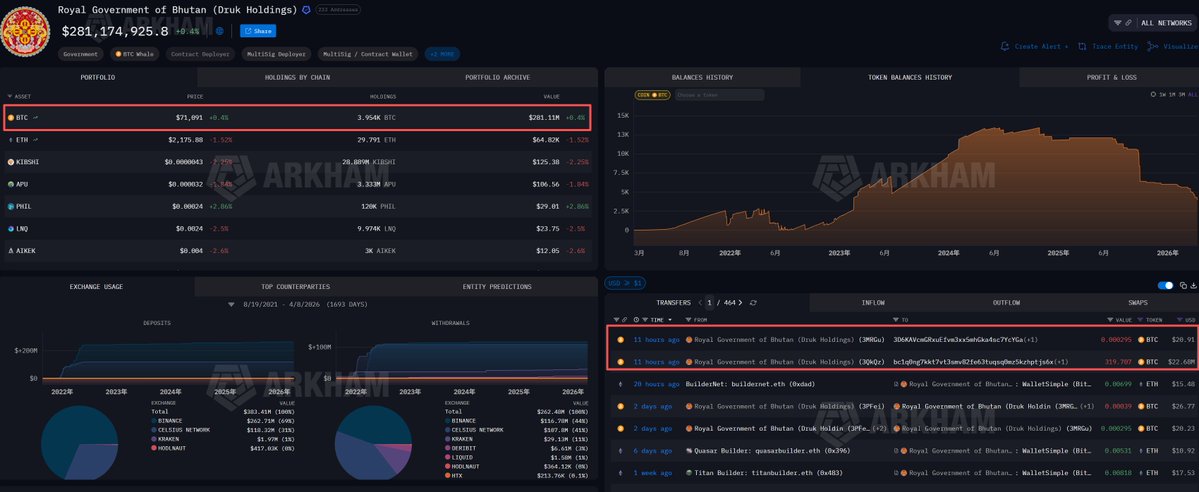Click the Choose a token field
This screenshot has height=492, width=1199.
tap(719, 95)
